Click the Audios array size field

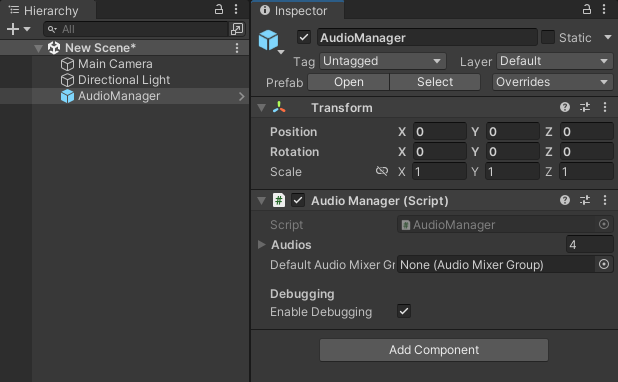pyautogui.click(x=590, y=245)
